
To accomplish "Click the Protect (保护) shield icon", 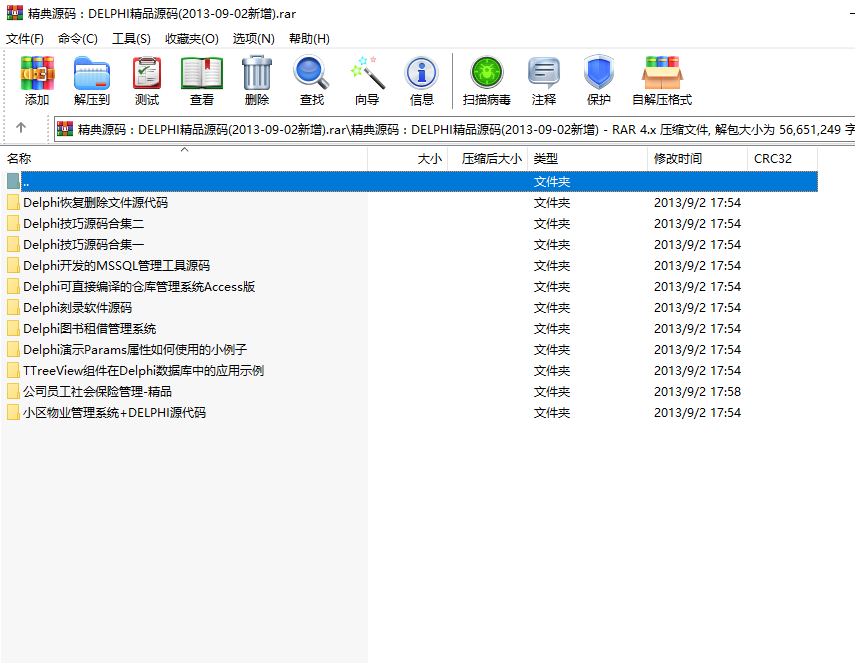I will click(x=599, y=80).
